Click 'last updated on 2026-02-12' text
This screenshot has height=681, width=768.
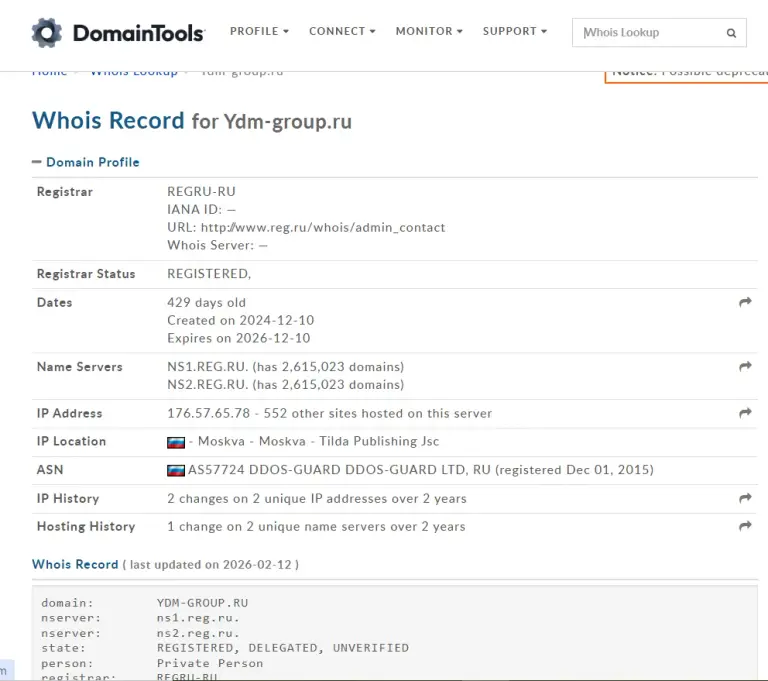(211, 565)
